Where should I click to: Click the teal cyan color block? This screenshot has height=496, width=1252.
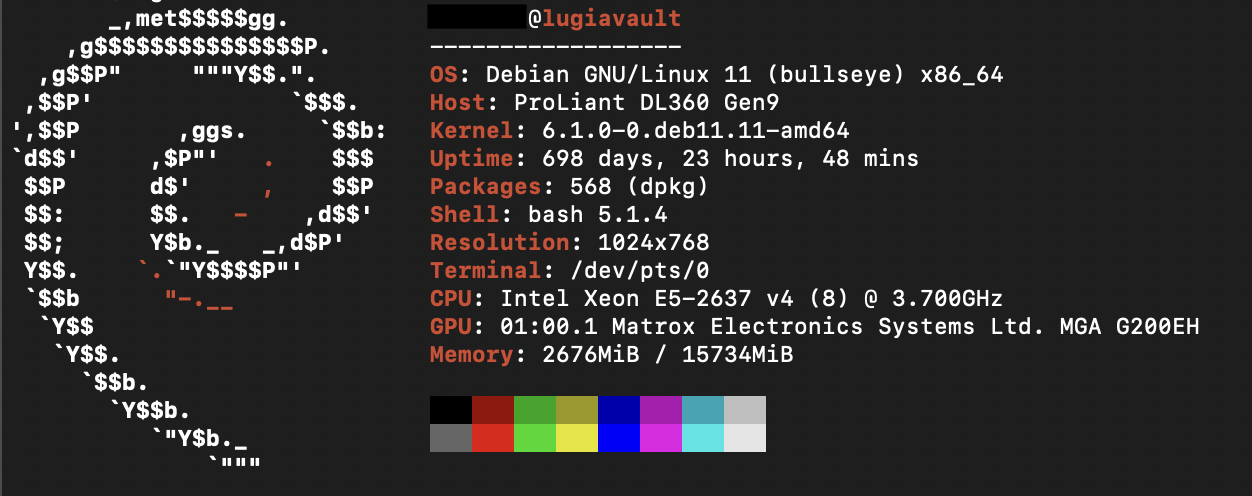[703, 410]
